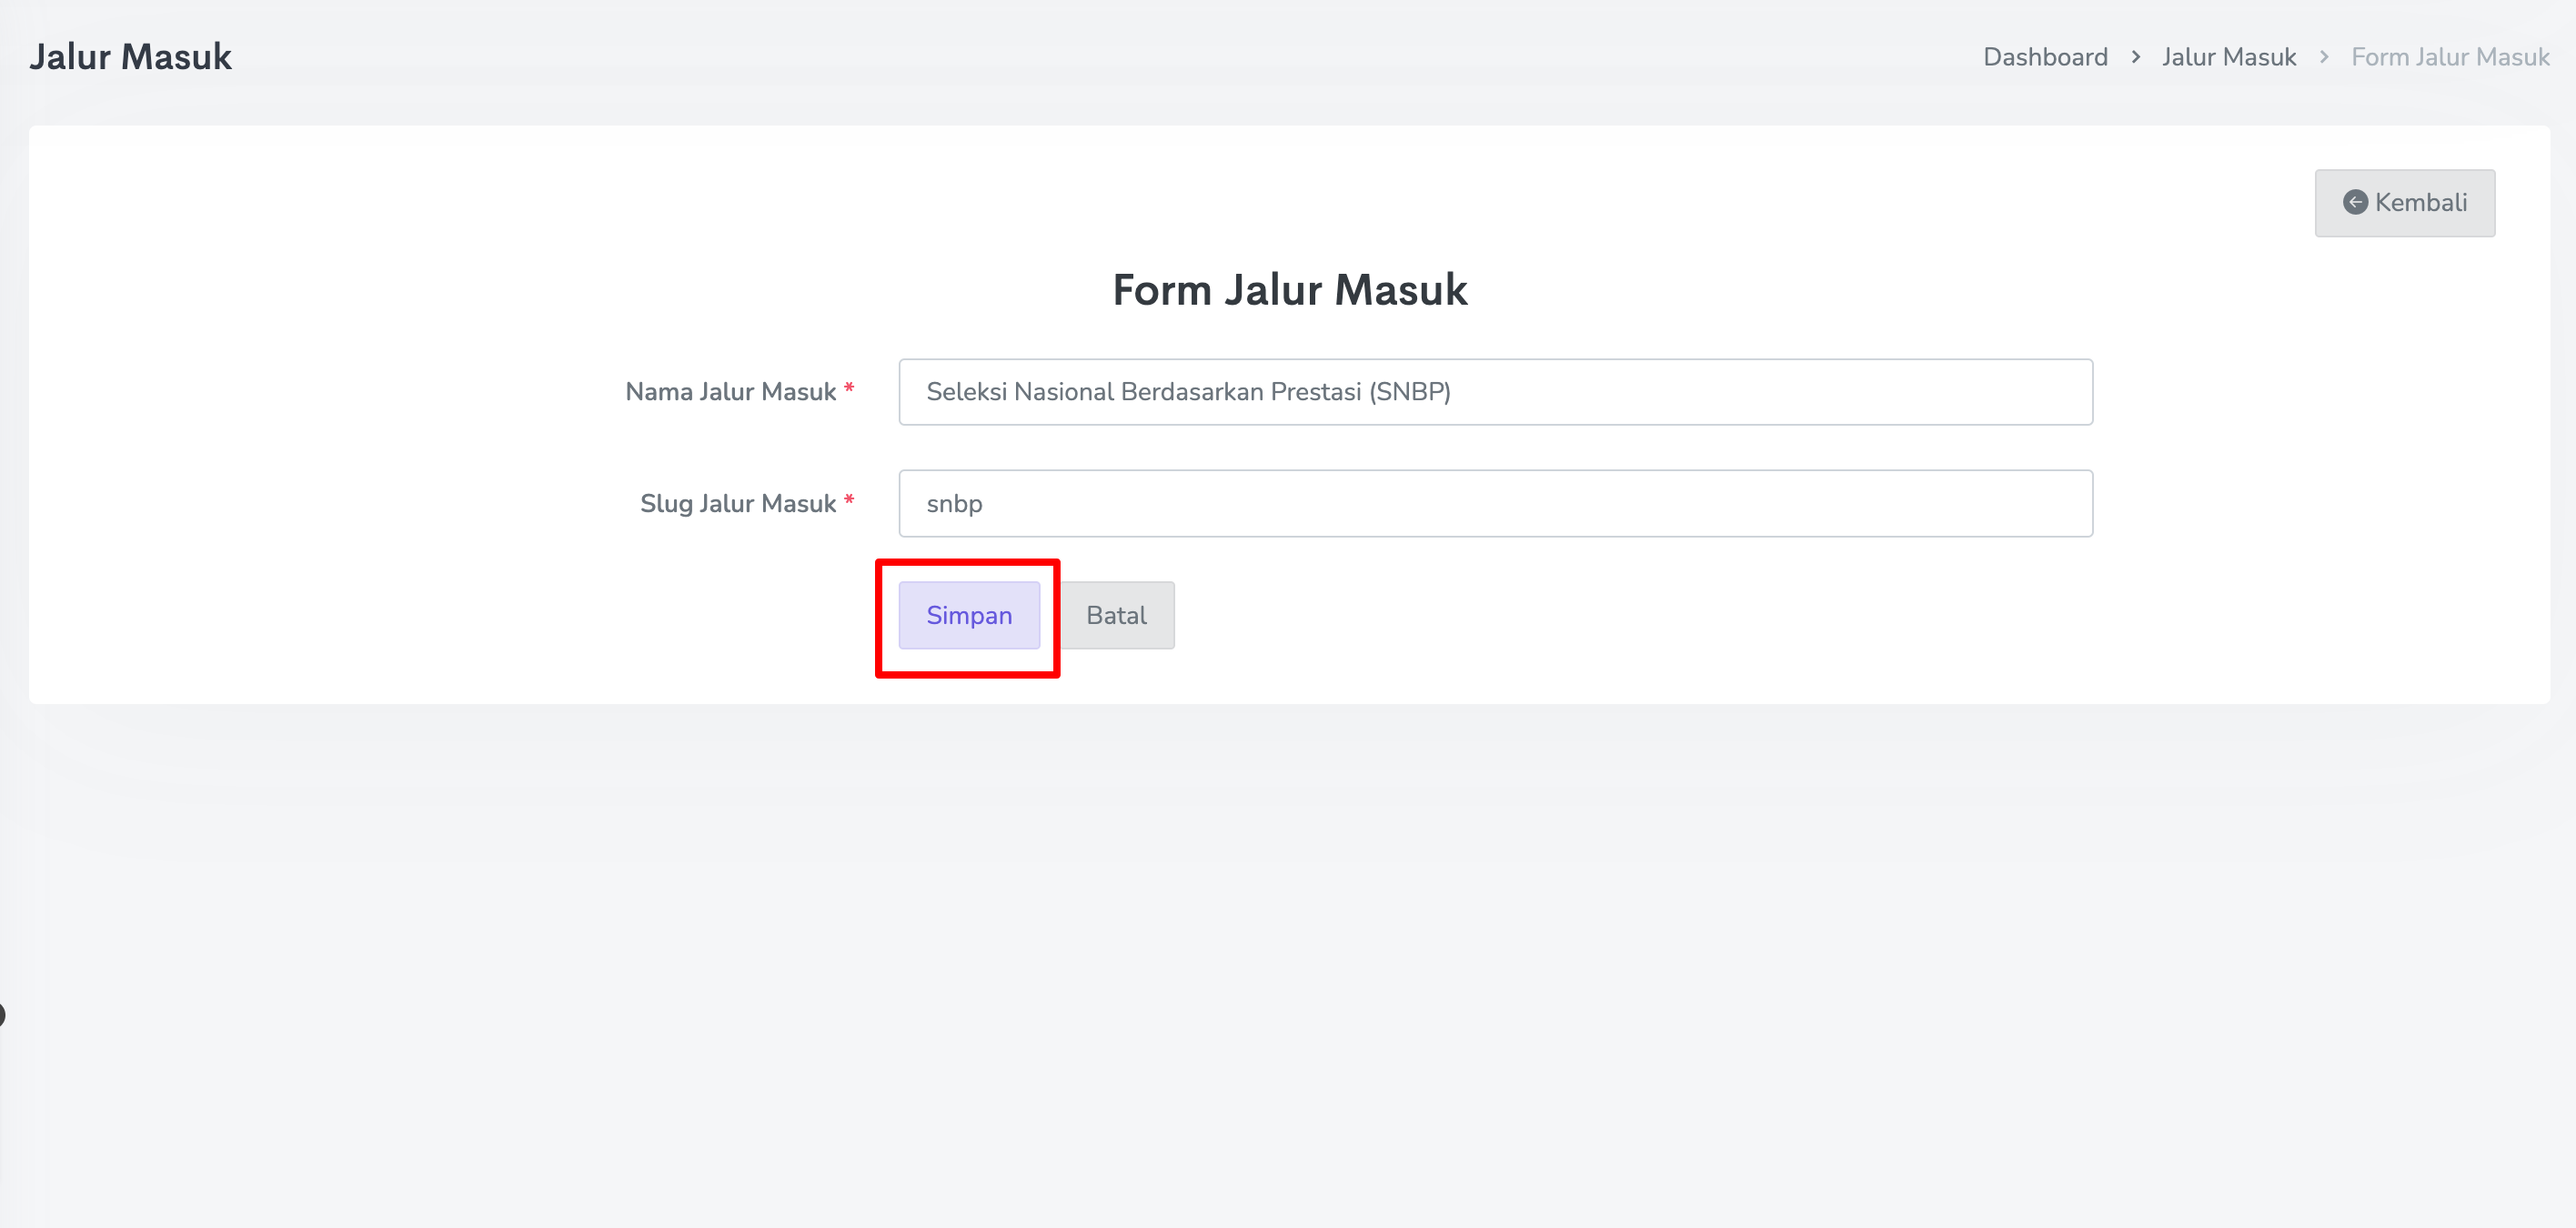2576x1228 pixels.
Task: Click the dark circle at the left screen edge
Action: click(x=2, y=1015)
